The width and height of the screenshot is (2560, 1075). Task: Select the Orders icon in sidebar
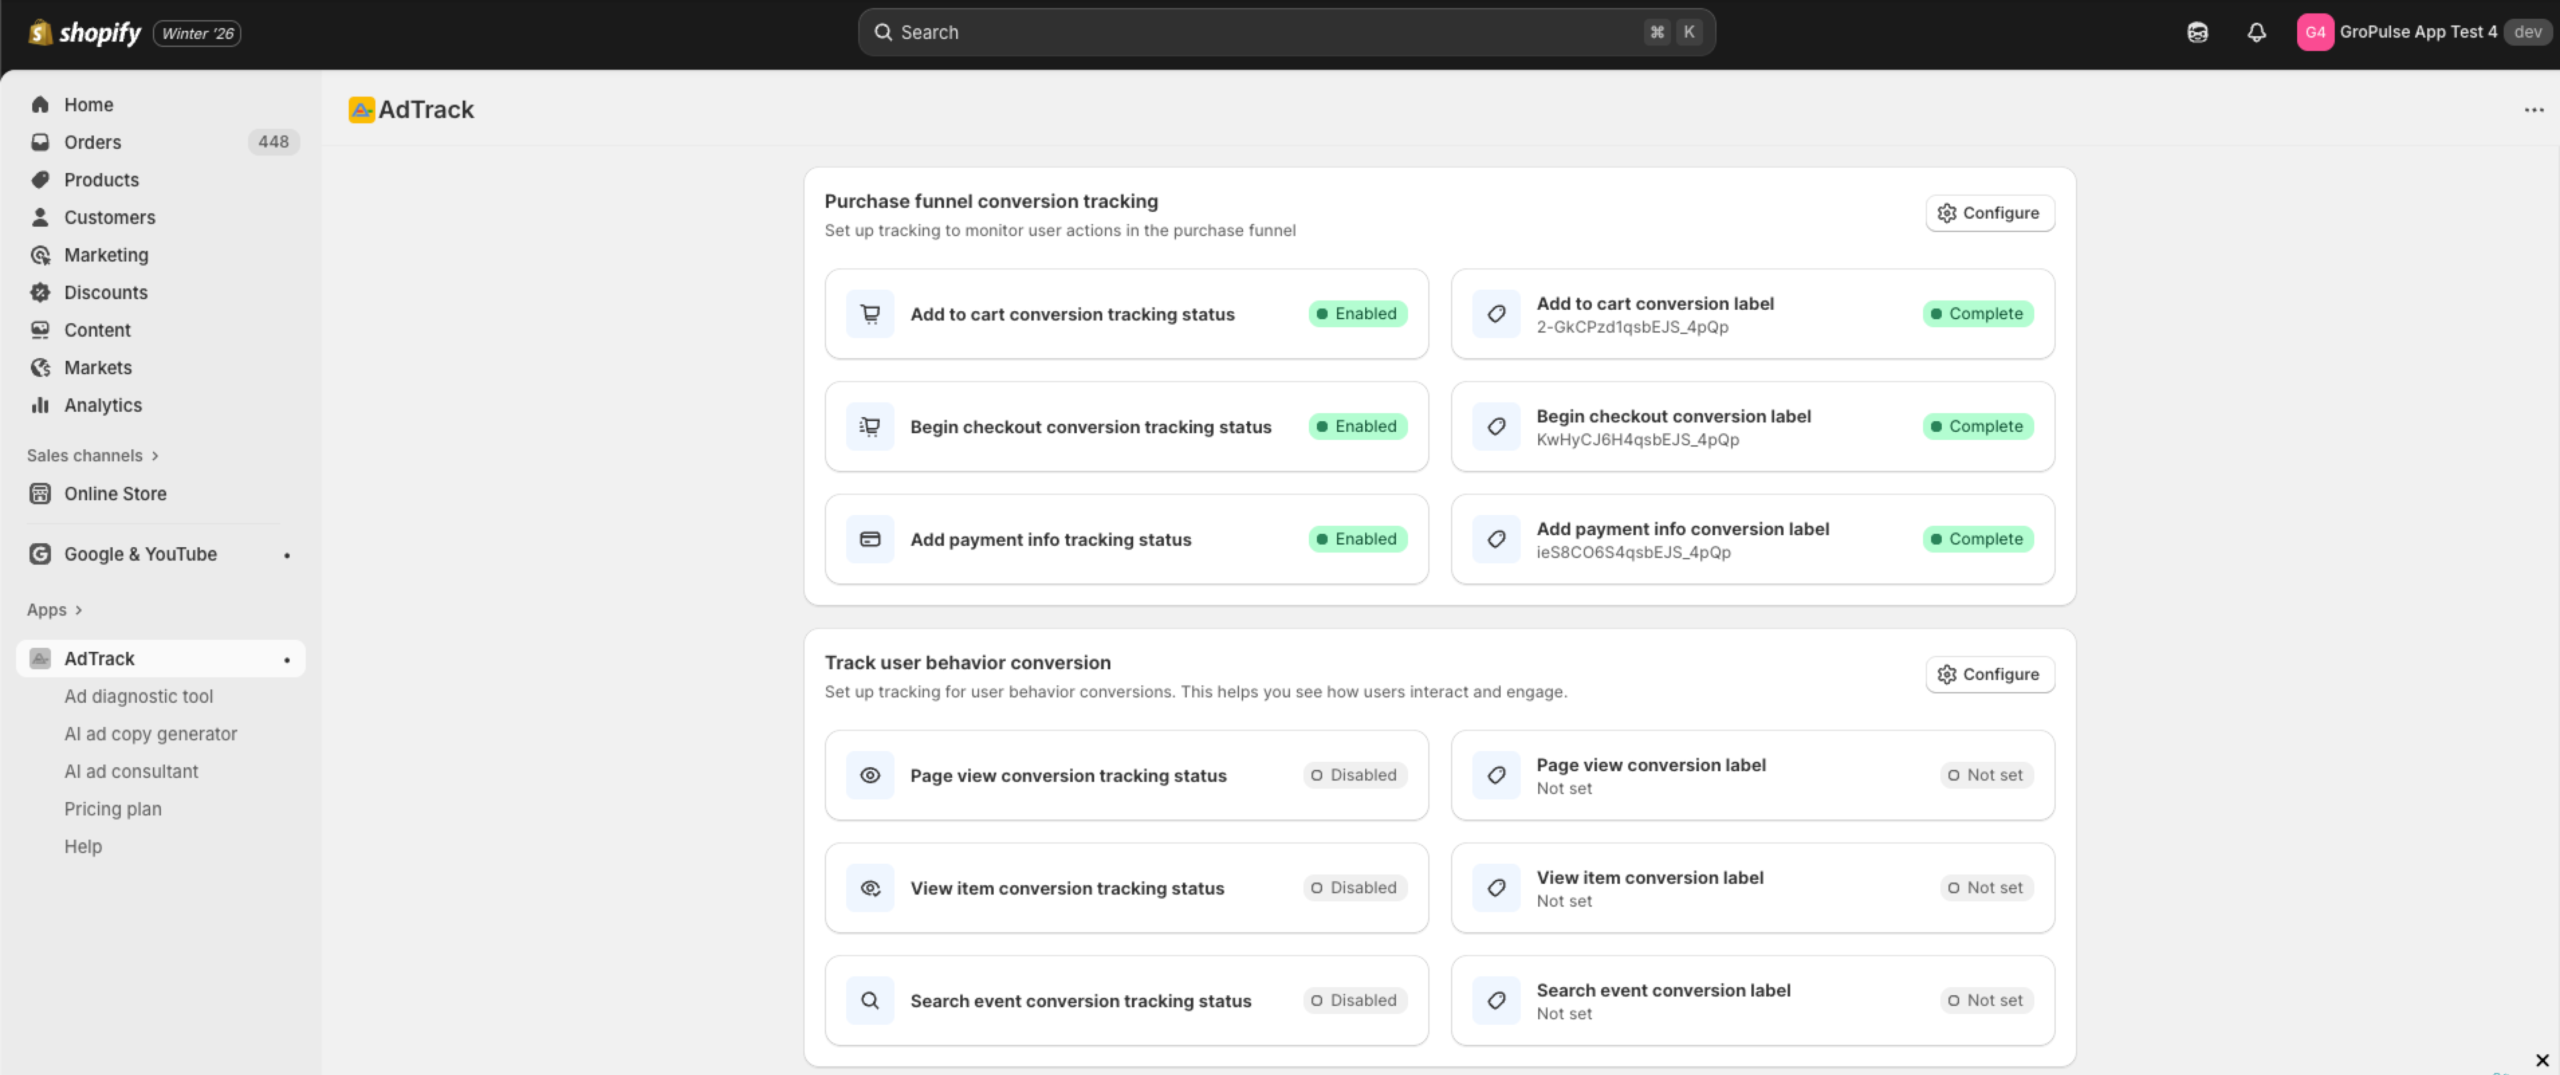(x=40, y=142)
